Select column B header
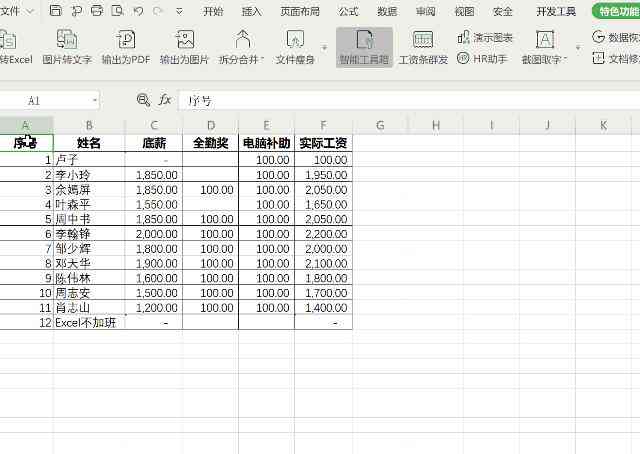Viewport: 640px width, 454px height. pos(89,125)
